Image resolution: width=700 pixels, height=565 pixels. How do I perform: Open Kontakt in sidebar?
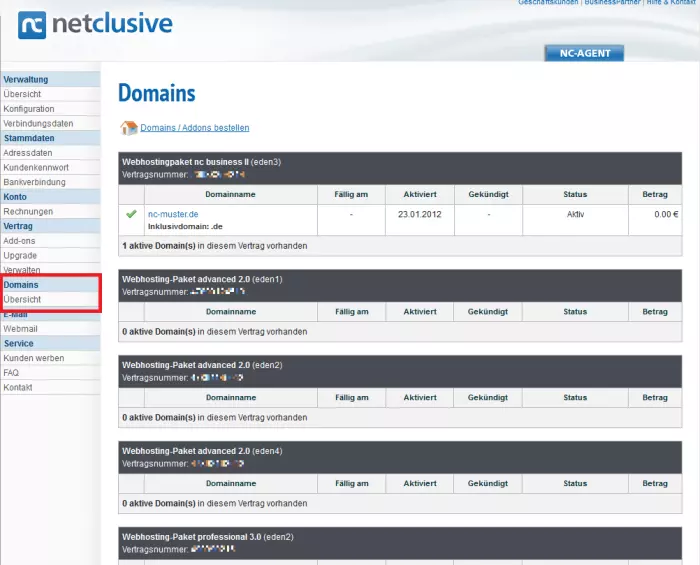pyautogui.click(x=17, y=387)
